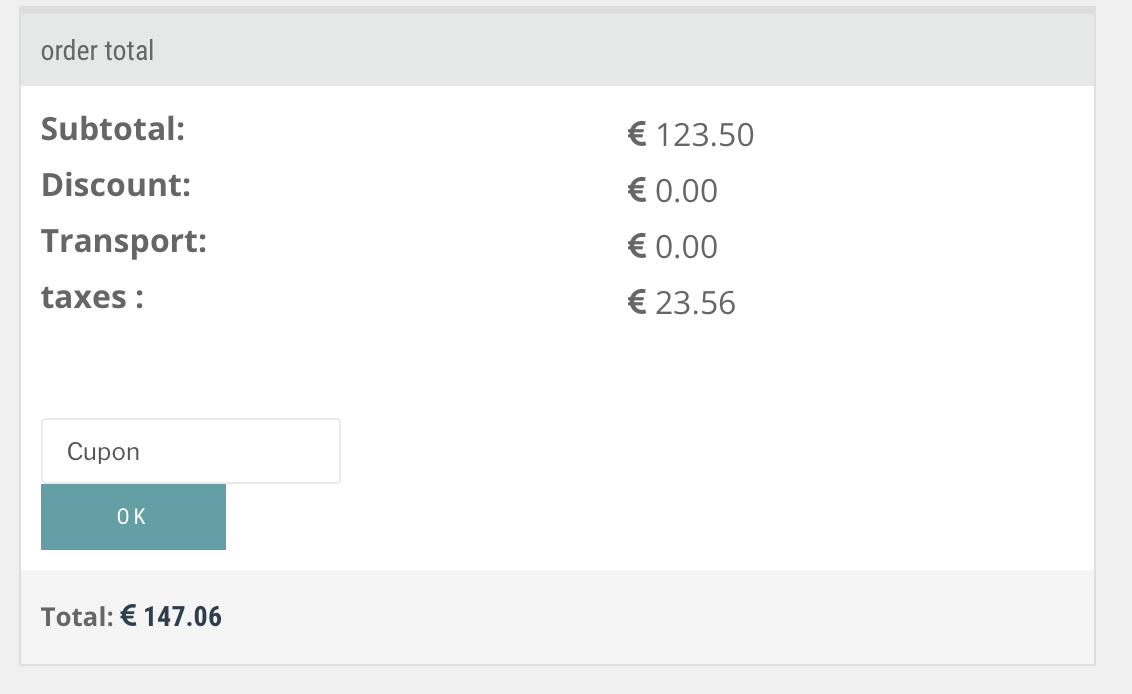
Task: Click the 0.00 number in Transport row
Action: click(x=687, y=247)
